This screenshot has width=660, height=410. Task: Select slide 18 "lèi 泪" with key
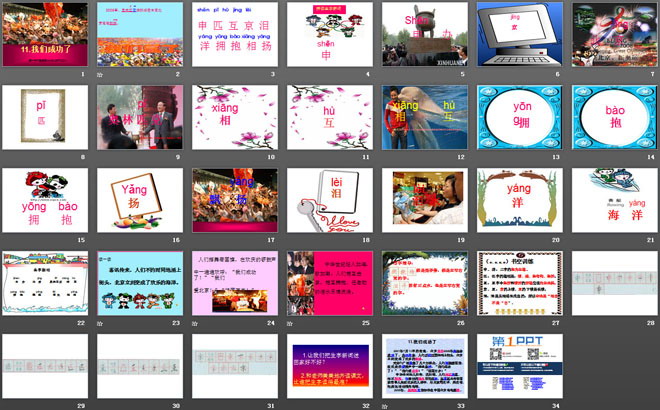[x=330, y=200]
